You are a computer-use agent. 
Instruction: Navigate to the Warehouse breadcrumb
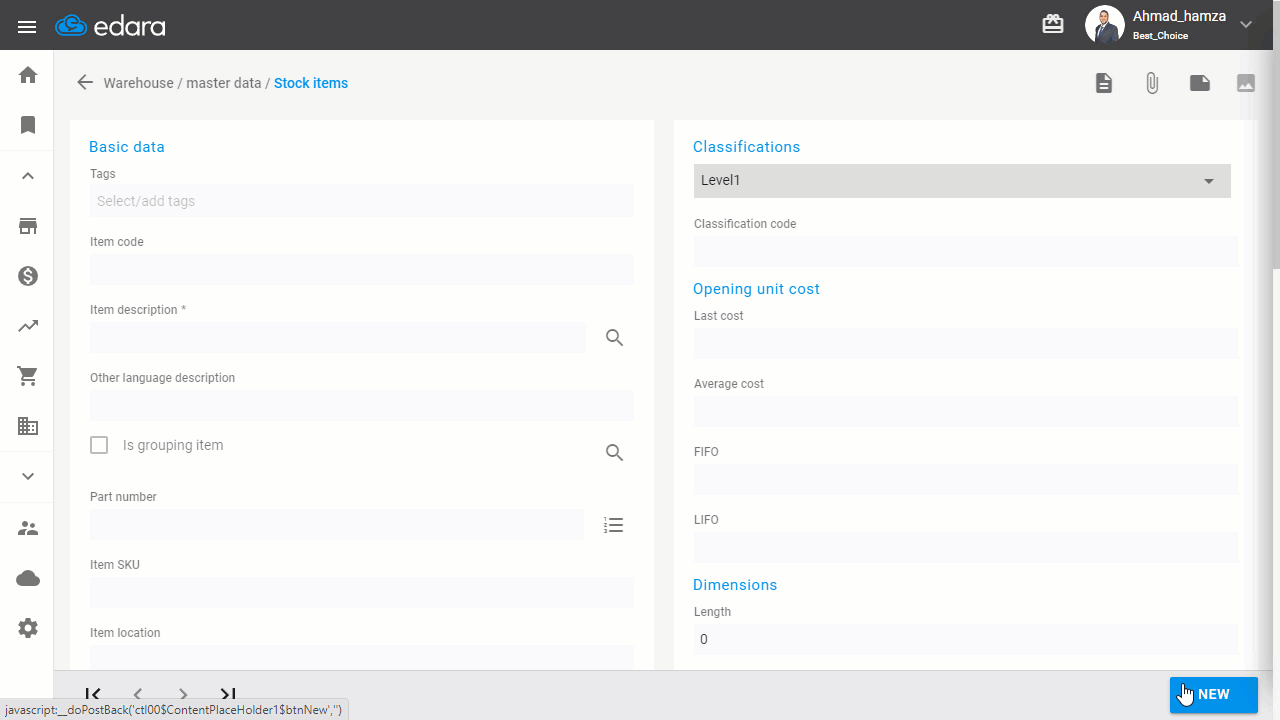tap(138, 83)
